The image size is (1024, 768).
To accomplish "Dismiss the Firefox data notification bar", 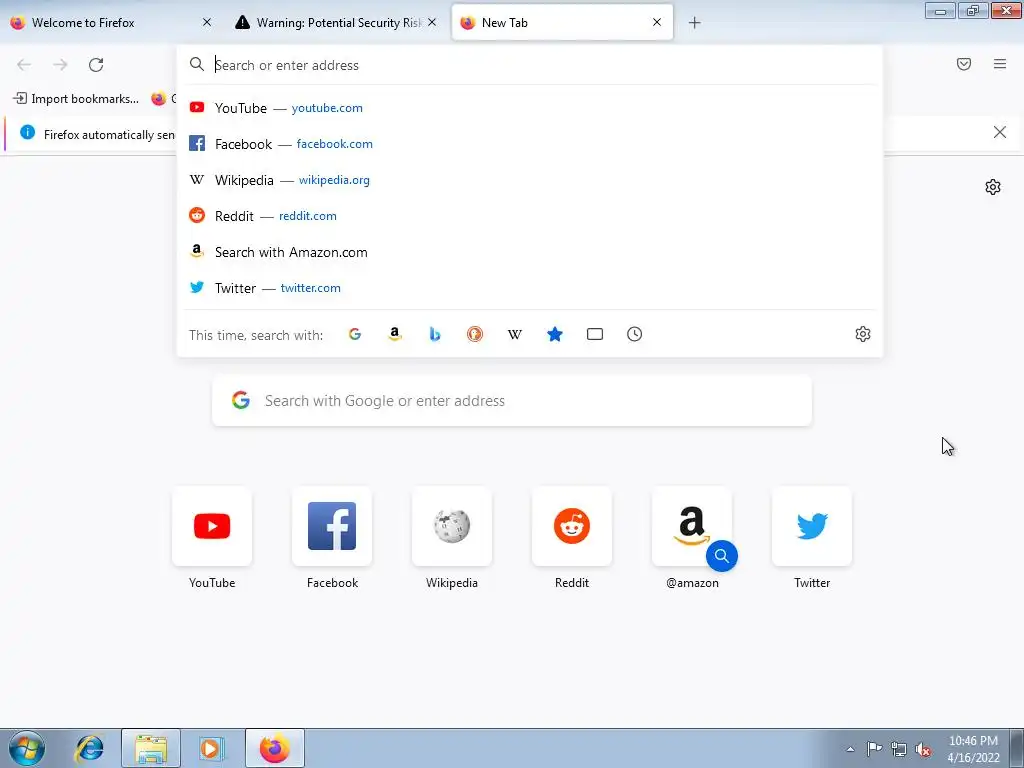I will coord(1000,133).
